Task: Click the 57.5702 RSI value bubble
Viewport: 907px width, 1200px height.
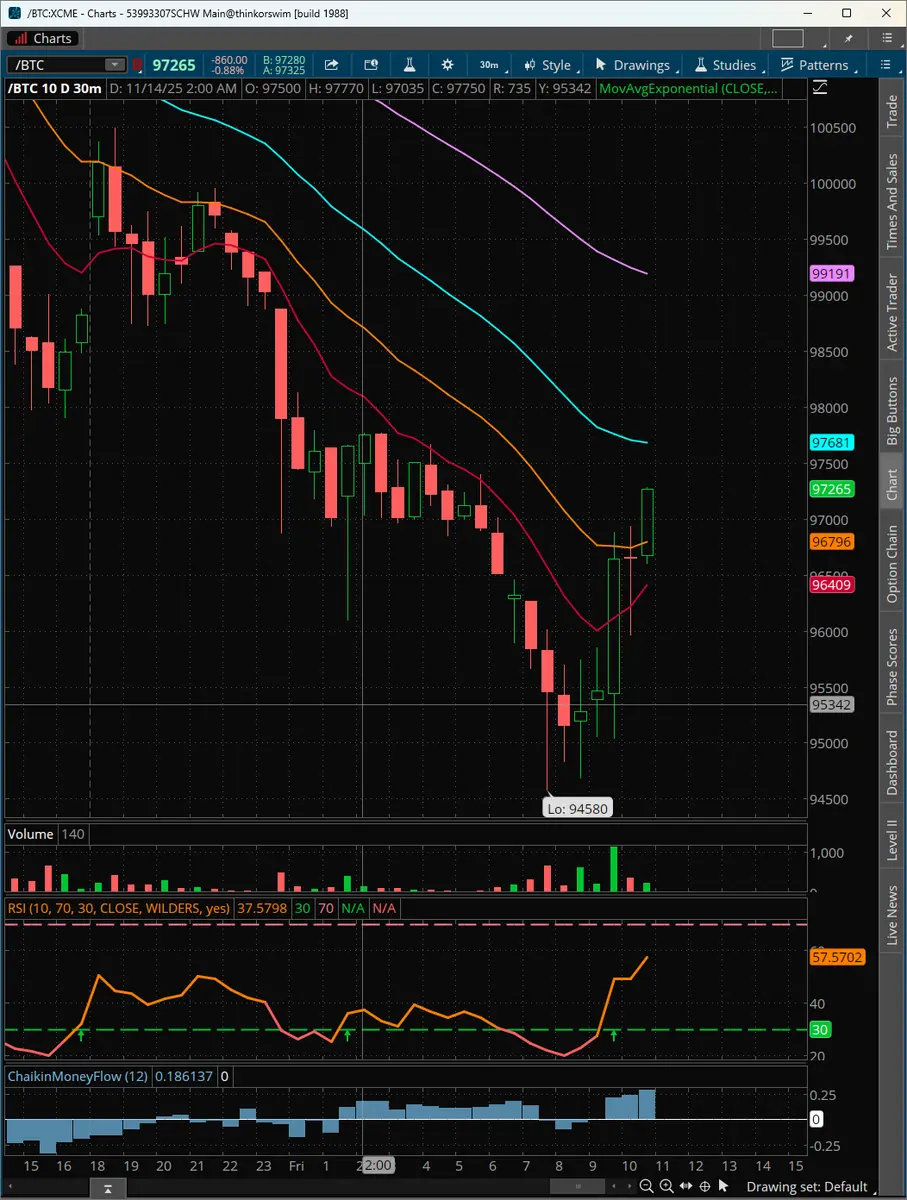Action: point(836,957)
